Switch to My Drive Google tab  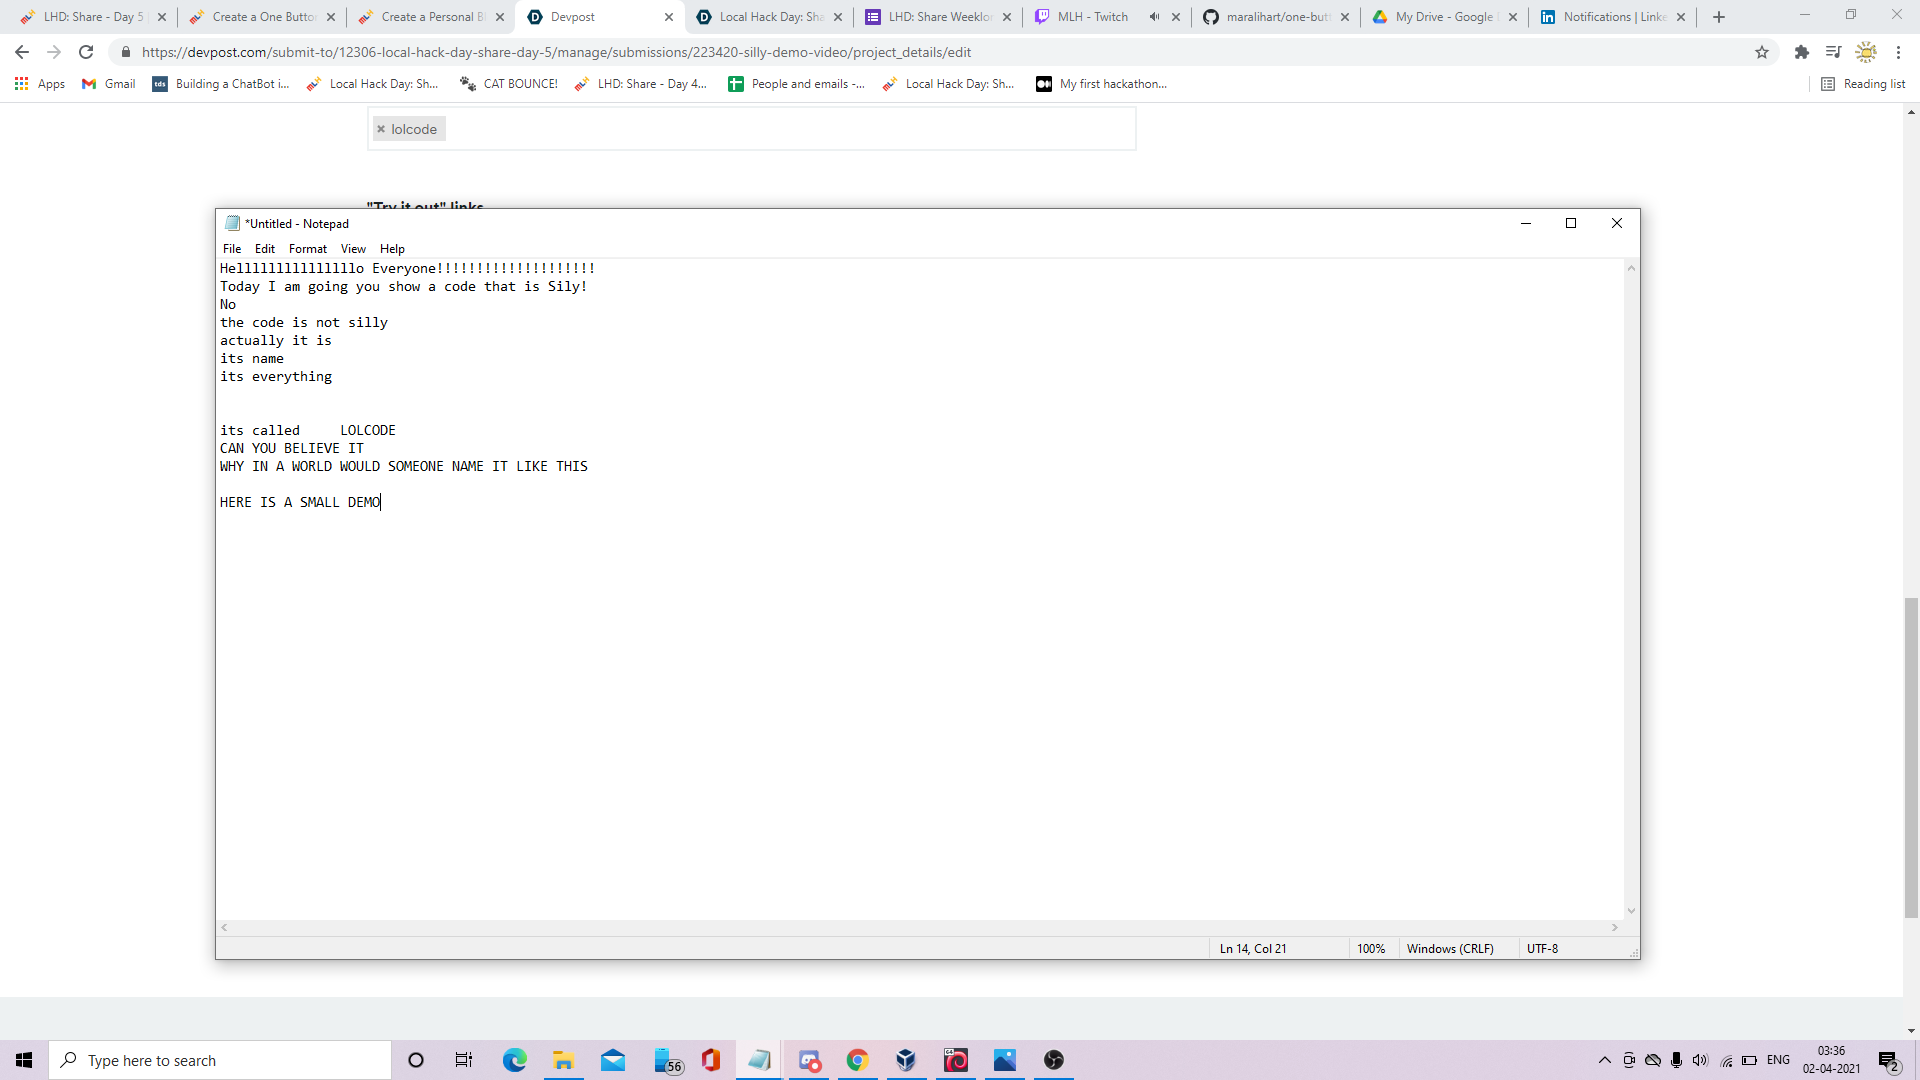[1443, 17]
